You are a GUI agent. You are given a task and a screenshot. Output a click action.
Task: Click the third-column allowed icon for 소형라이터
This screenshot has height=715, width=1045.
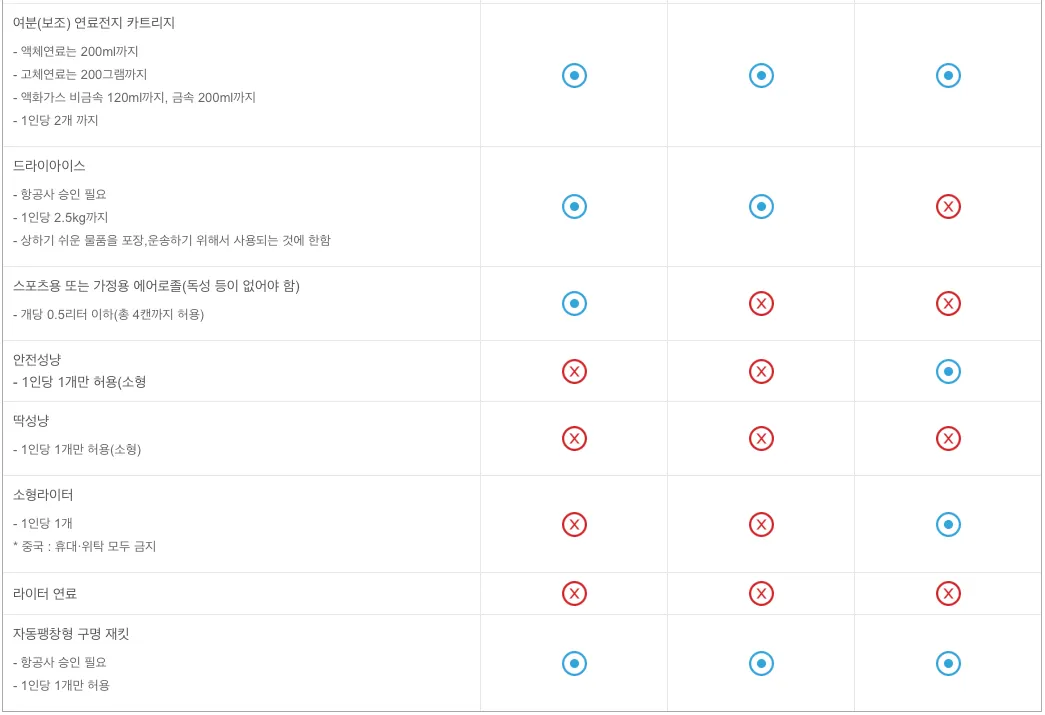click(x=948, y=524)
